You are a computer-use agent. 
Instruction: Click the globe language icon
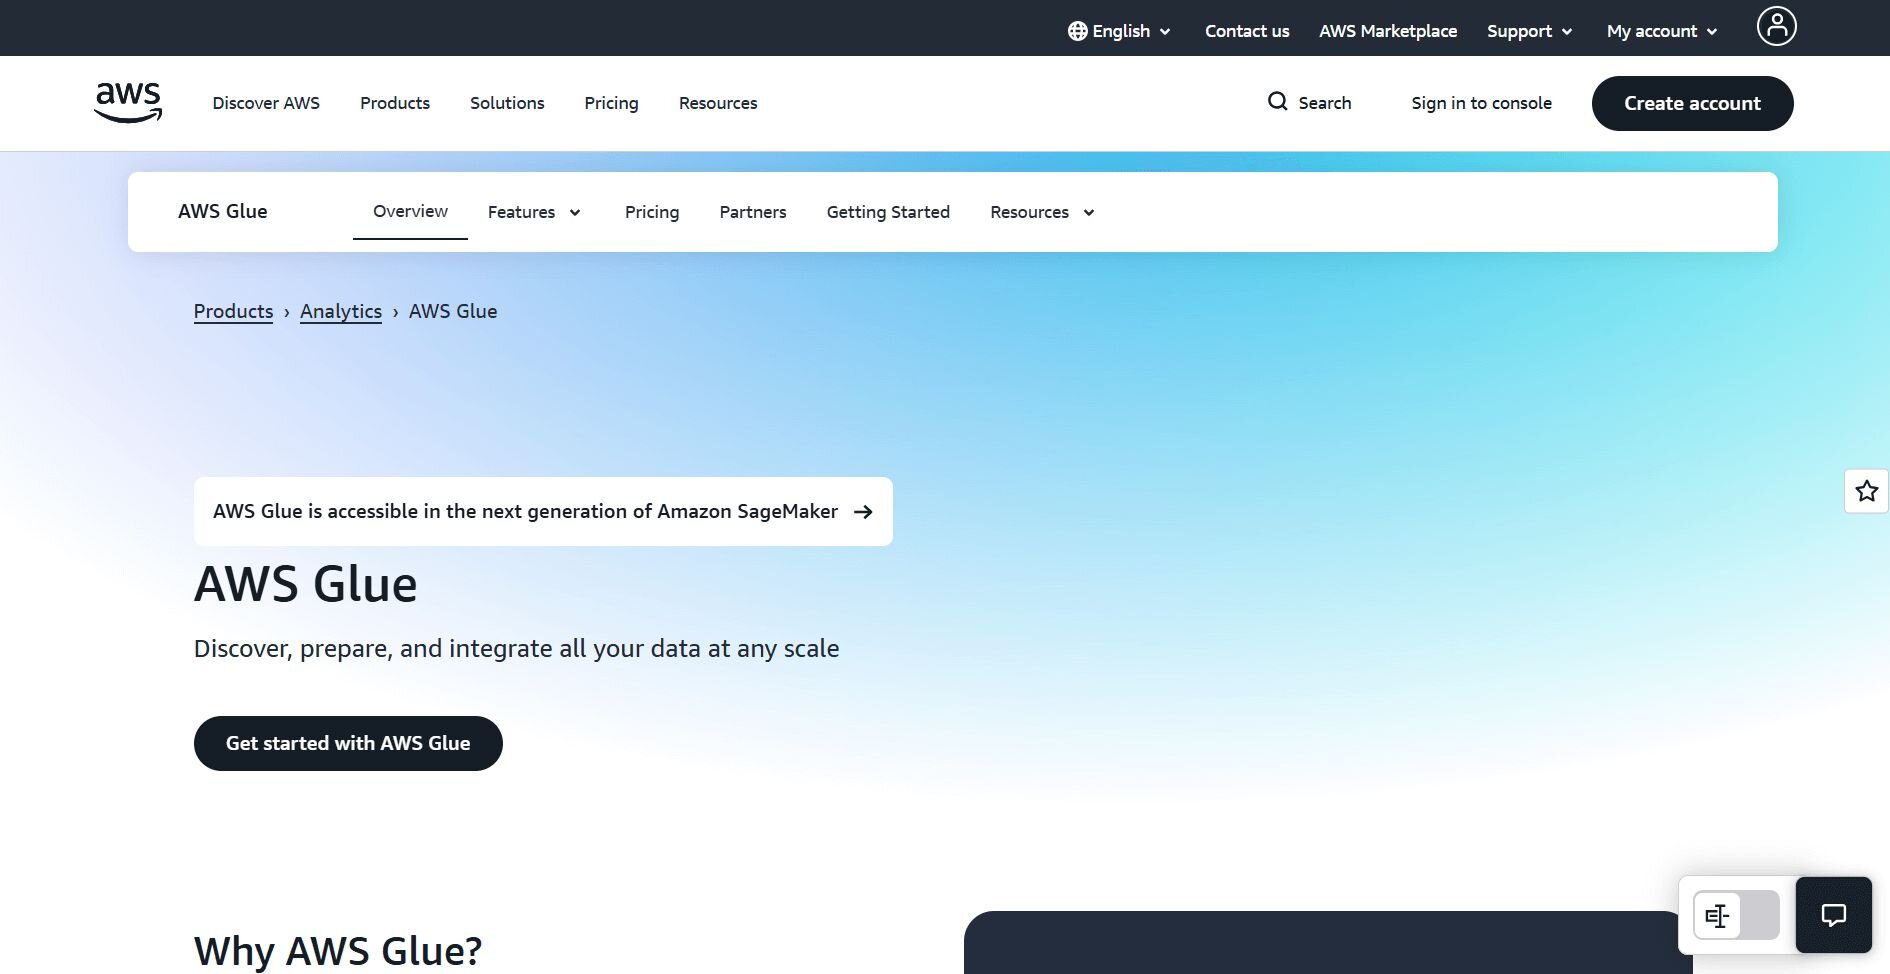tap(1077, 31)
